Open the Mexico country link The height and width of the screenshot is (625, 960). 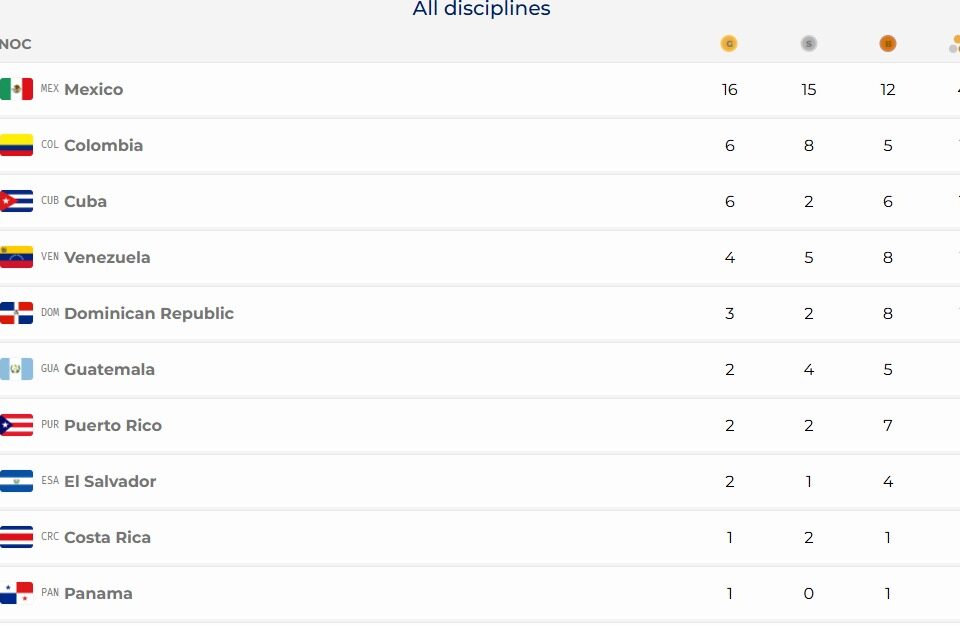pos(94,89)
